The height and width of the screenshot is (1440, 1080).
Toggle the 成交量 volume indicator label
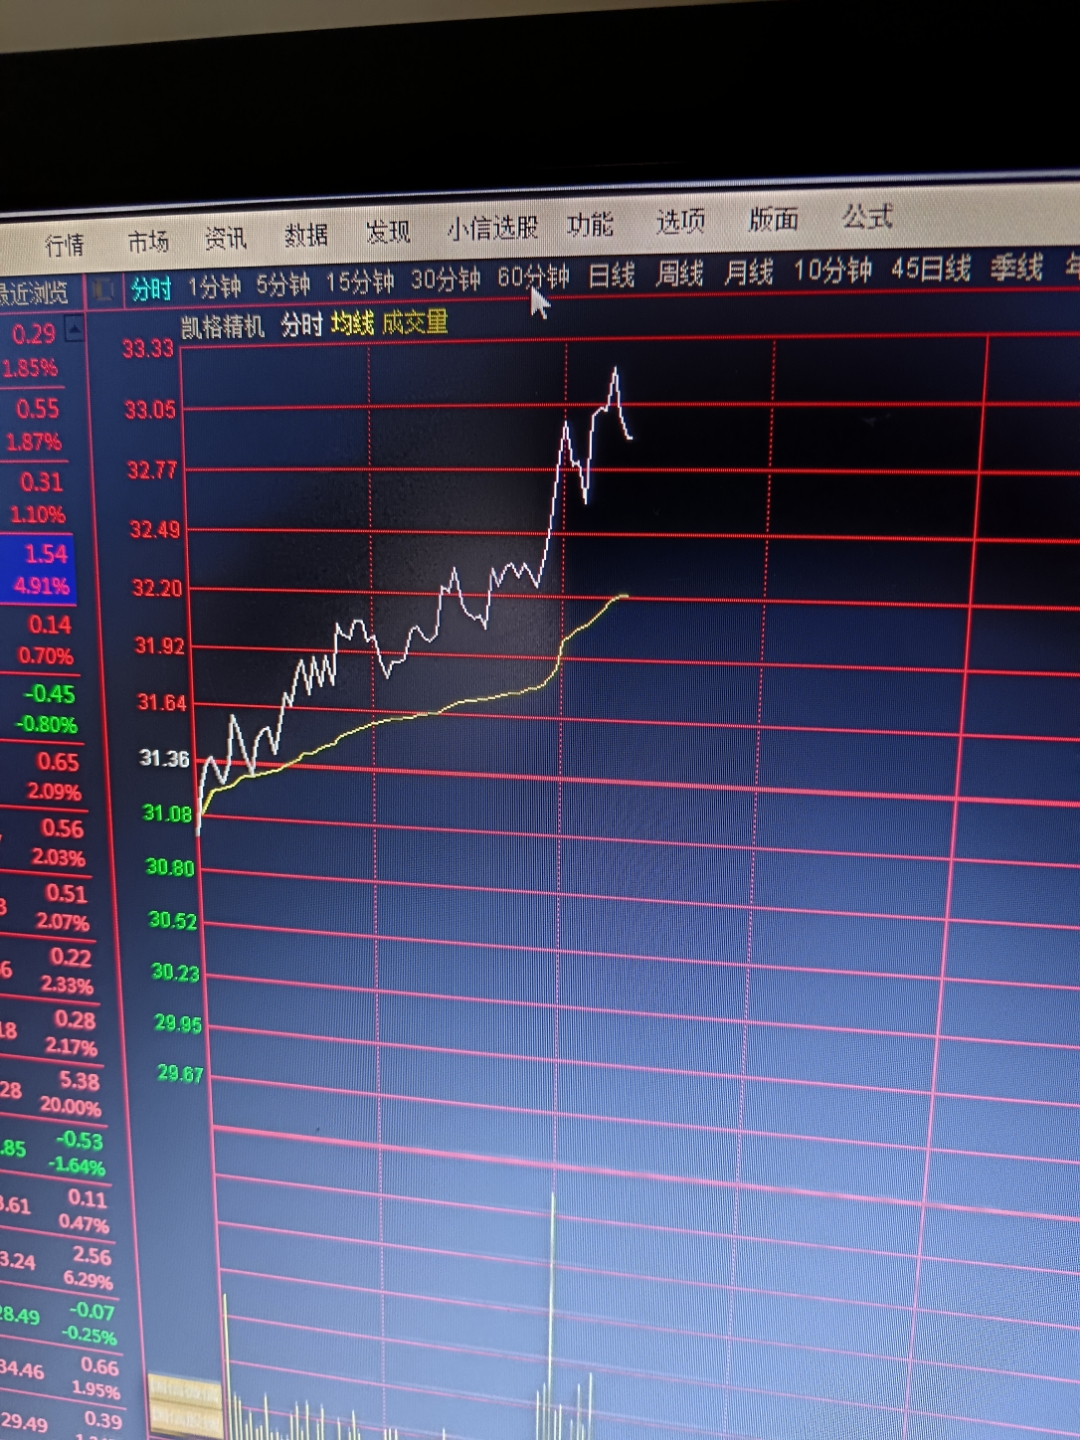pyautogui.click(x=415, y=322)
